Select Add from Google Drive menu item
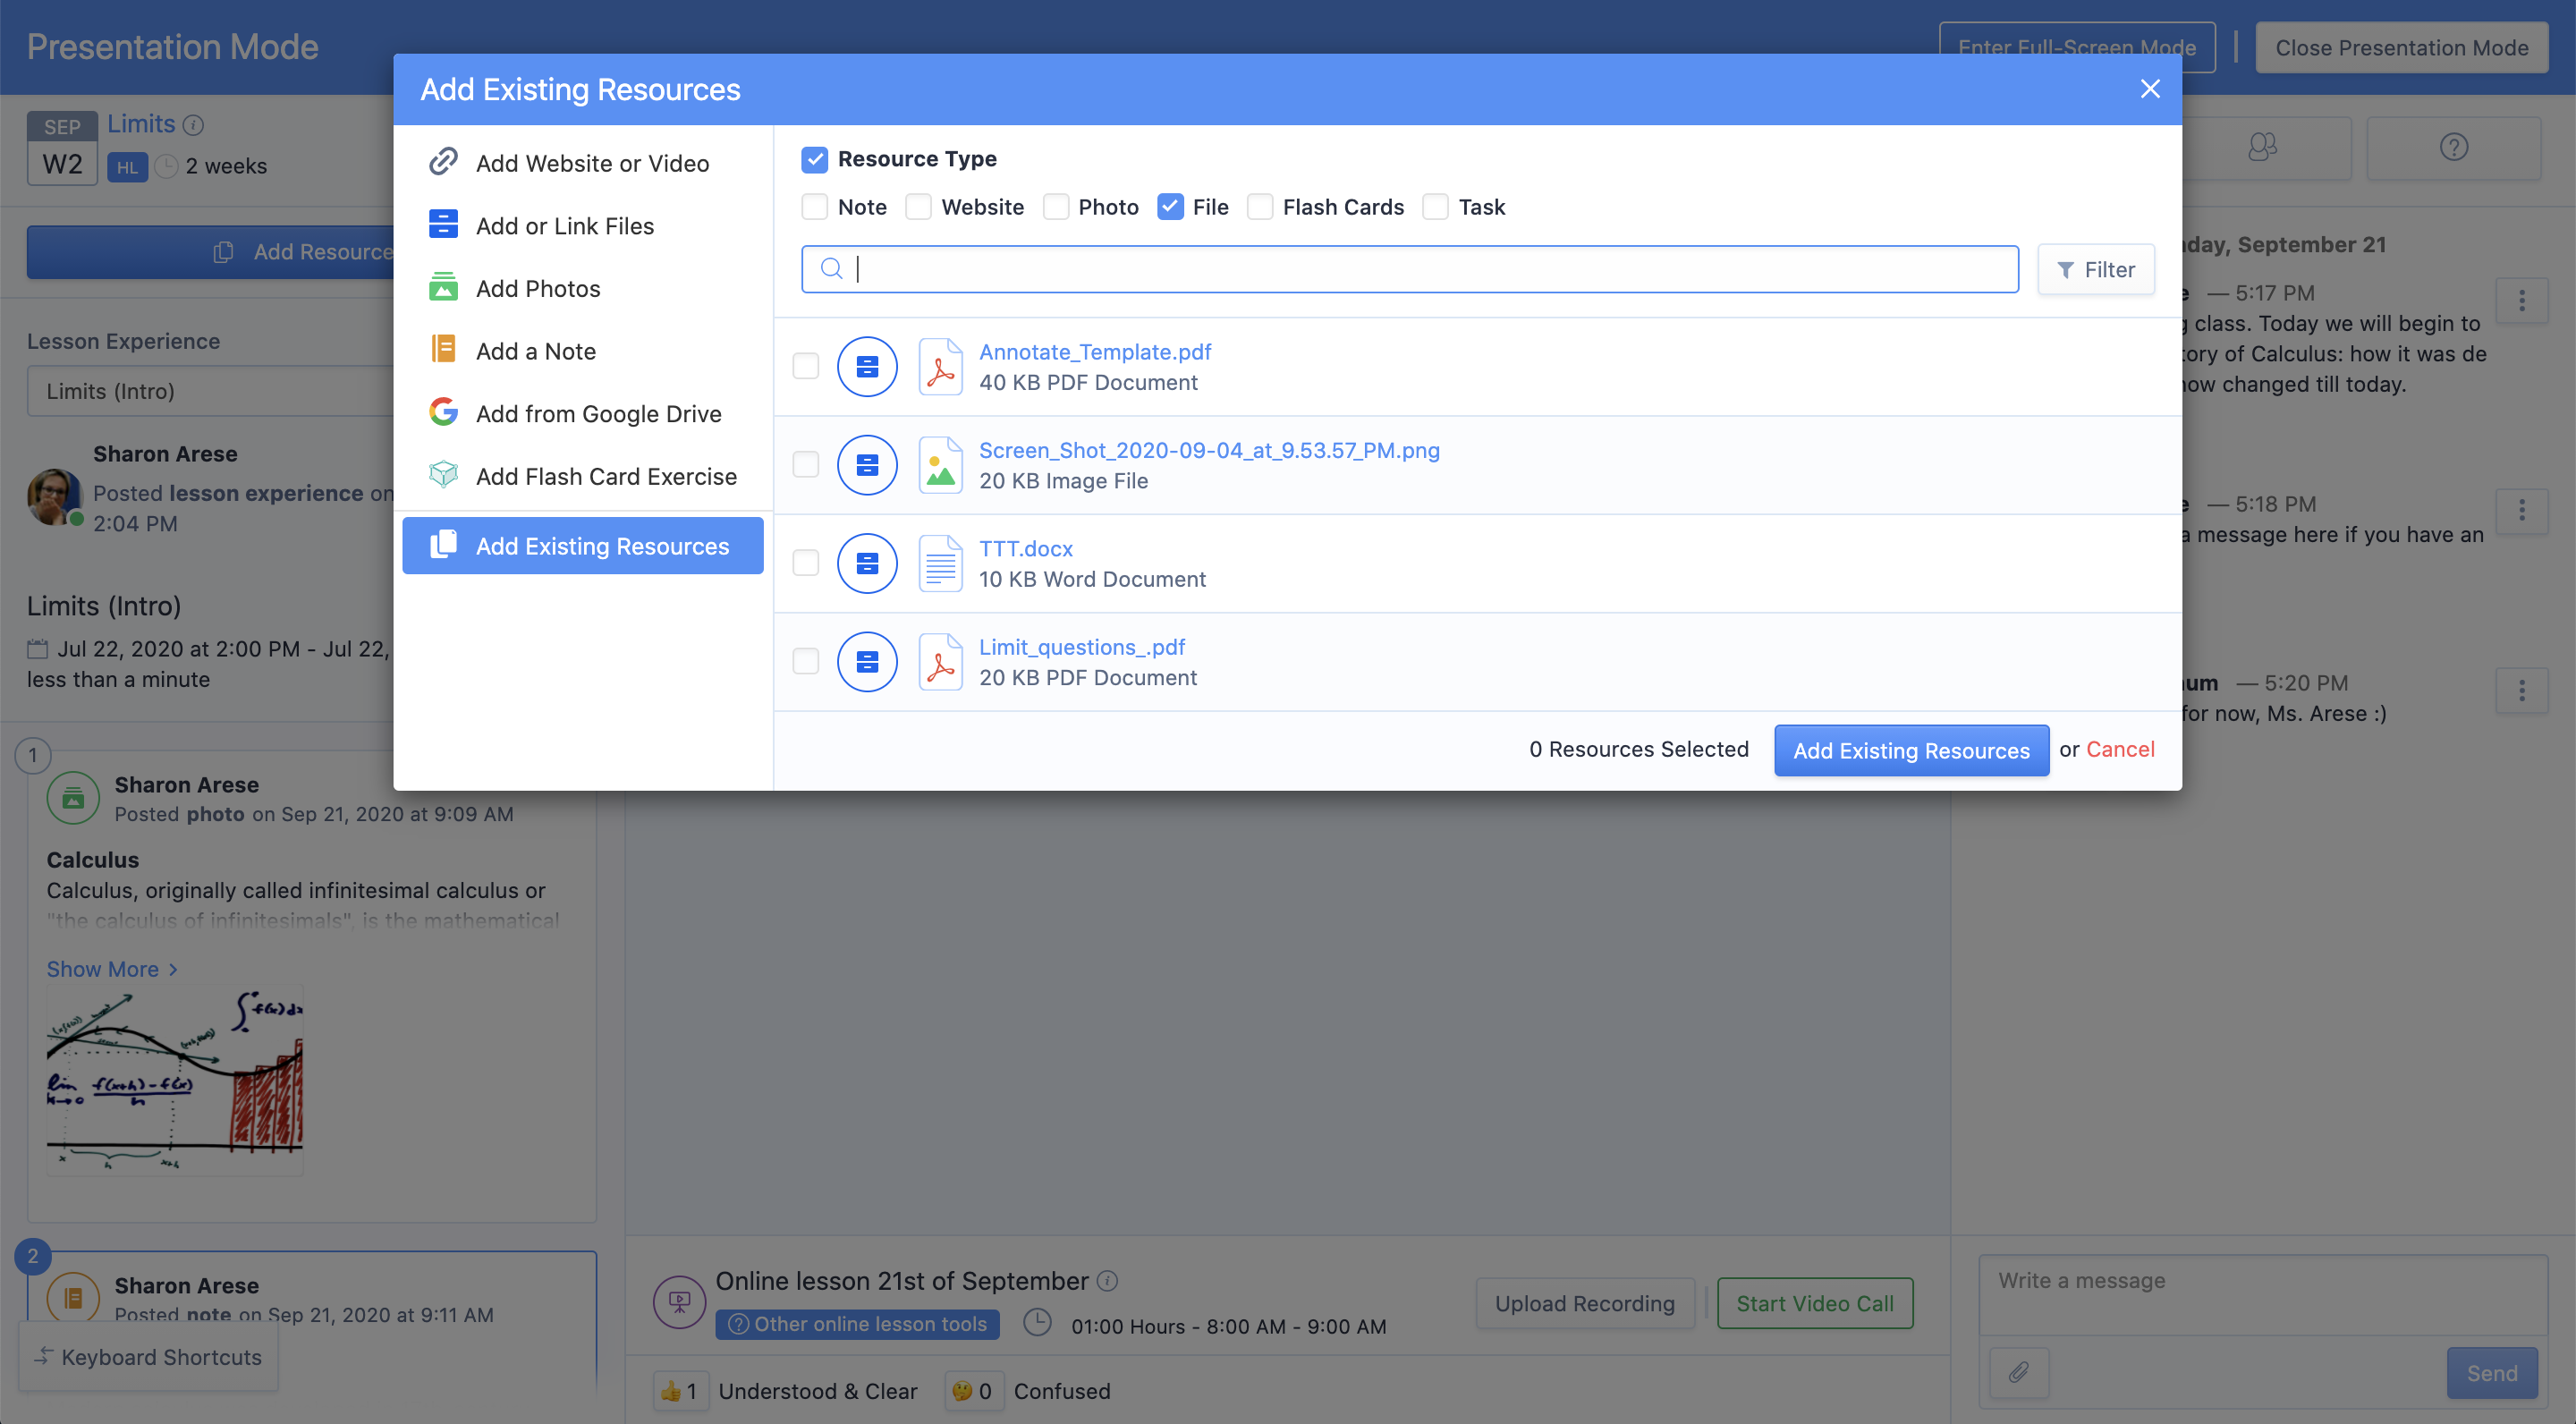The width and height of the screenshot is (2576, 1424). pos(598,413)
